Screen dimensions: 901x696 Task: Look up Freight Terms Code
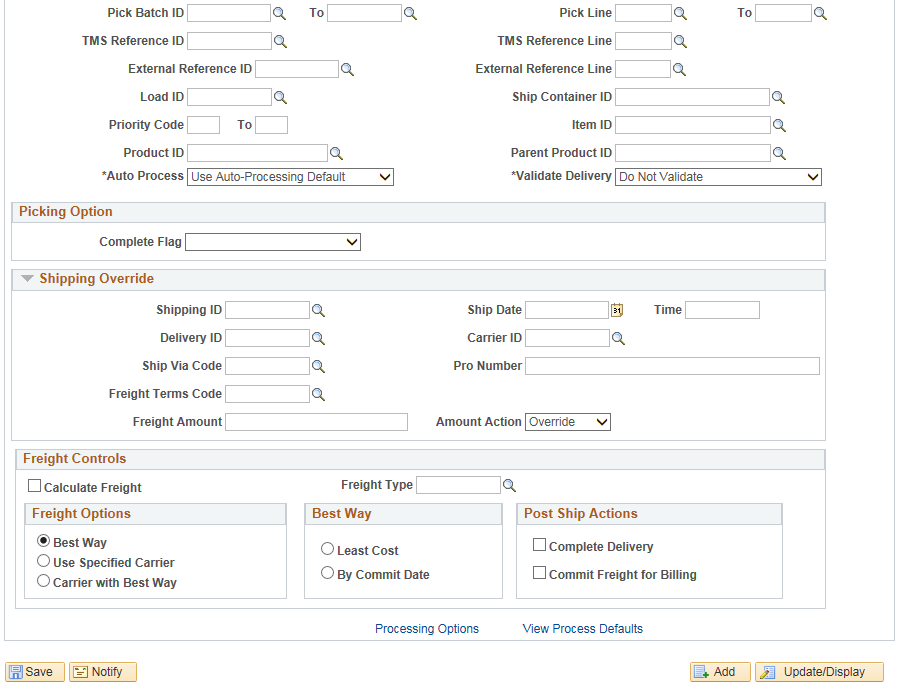(318, 394)
